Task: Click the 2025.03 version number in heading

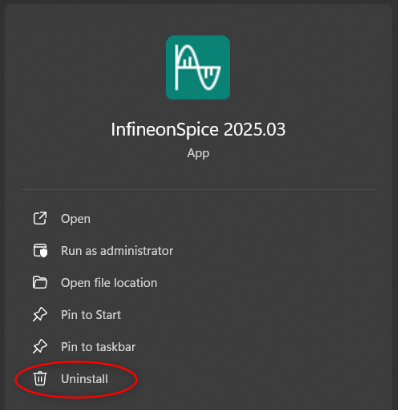Action: coord(254,129)
